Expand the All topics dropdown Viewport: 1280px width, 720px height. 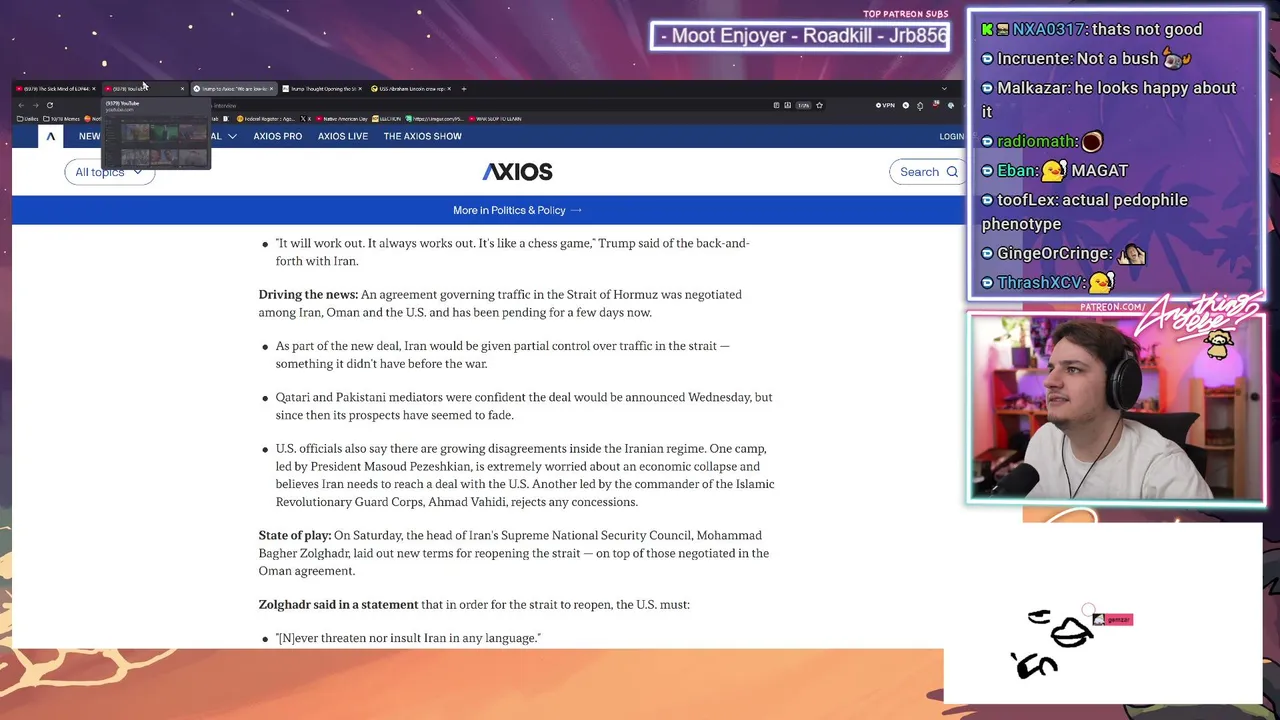[109, 172]
